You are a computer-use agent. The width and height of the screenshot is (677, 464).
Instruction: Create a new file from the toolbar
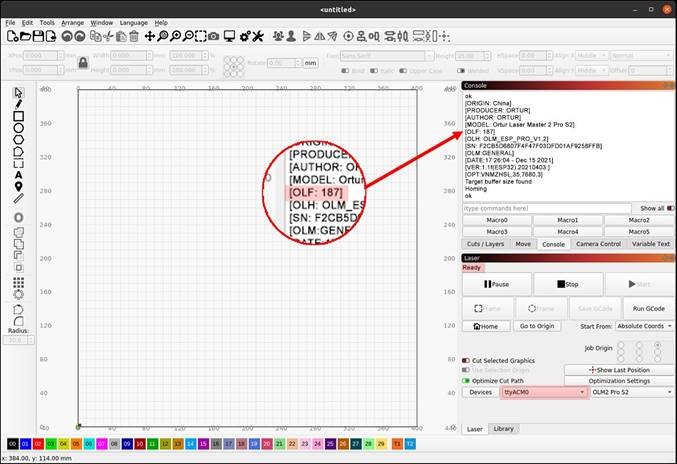click(x=12, y=37)
